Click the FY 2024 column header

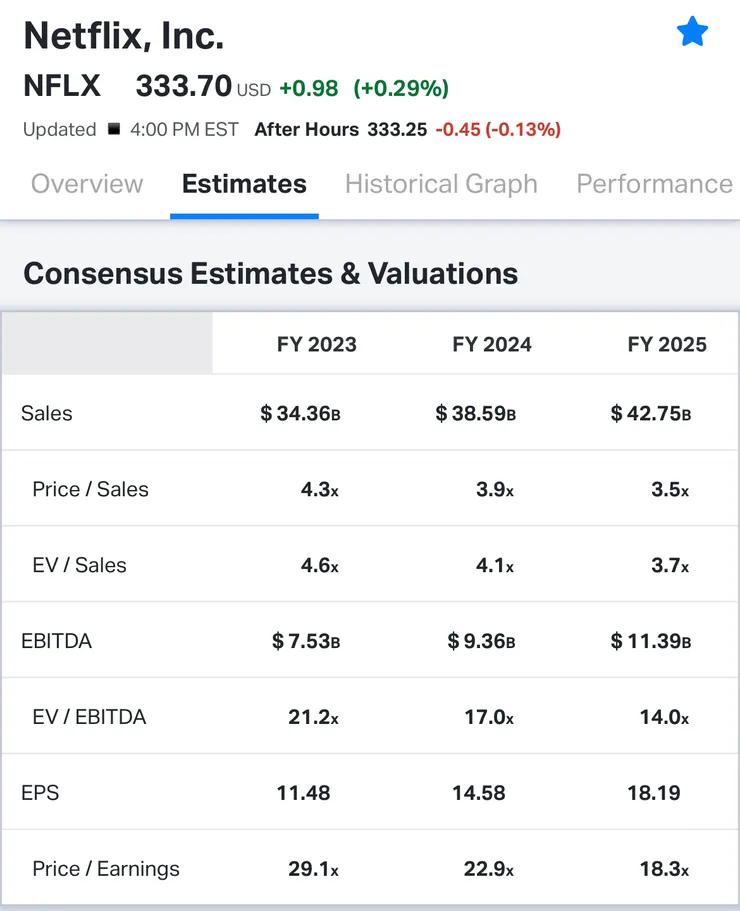click(491, 344)
